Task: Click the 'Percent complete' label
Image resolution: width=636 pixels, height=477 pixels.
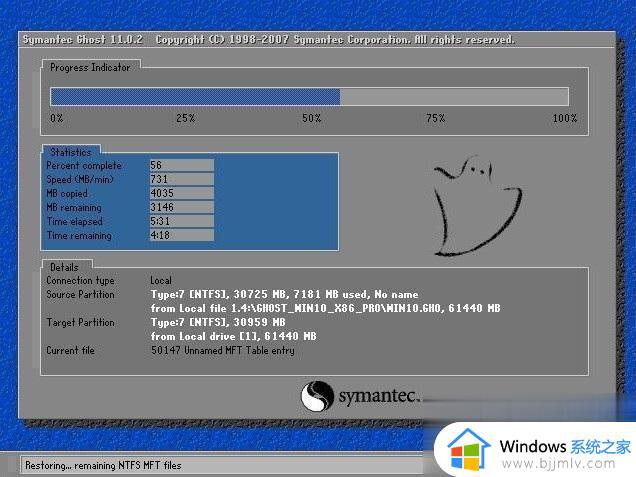Action: pyautogui.click(x=84, y=165)
